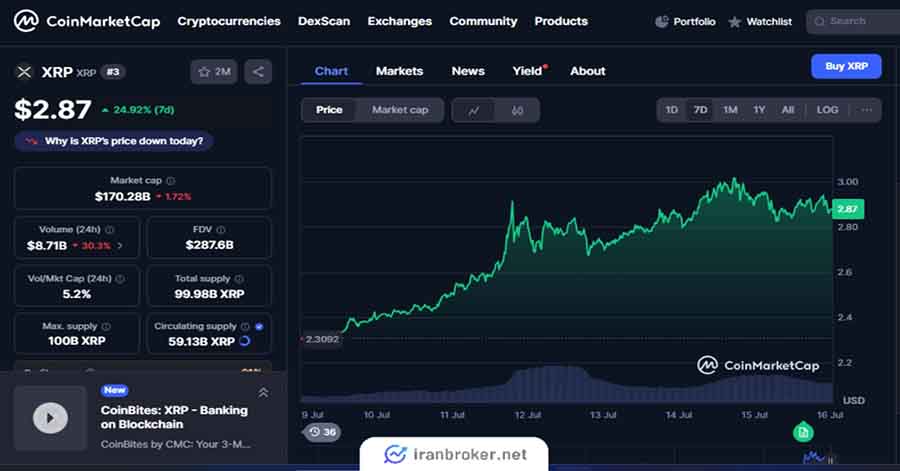Viewport: 900px width, 471px height.
Task: Open the Portfolio pie icon
Action: [x=662, y=22]
